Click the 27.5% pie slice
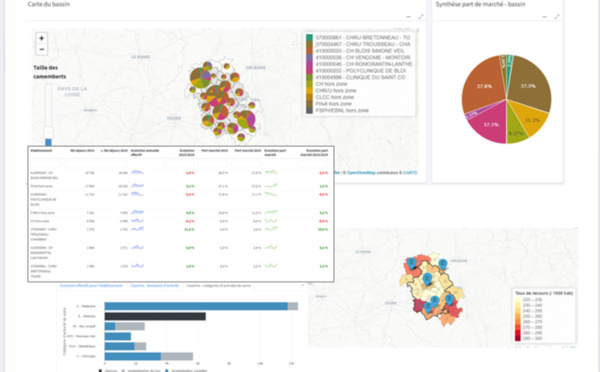The width and height of the screenshot is (600, 372). pyautogui.click(x=528, y=85)
